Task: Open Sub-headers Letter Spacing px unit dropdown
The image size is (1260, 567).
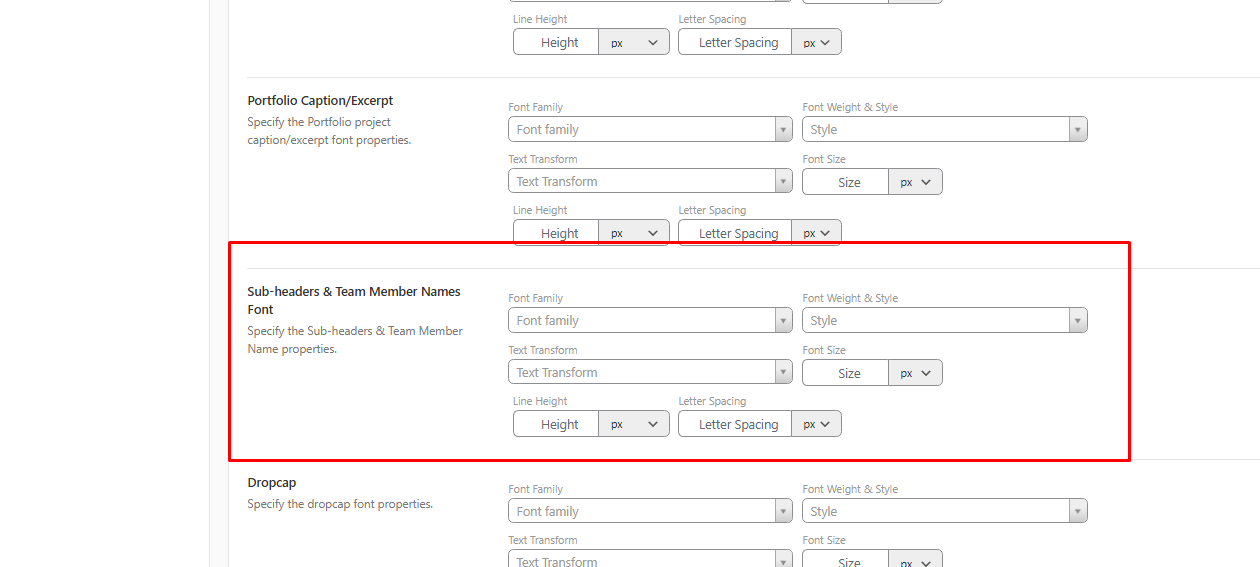Action: point(816,424)
